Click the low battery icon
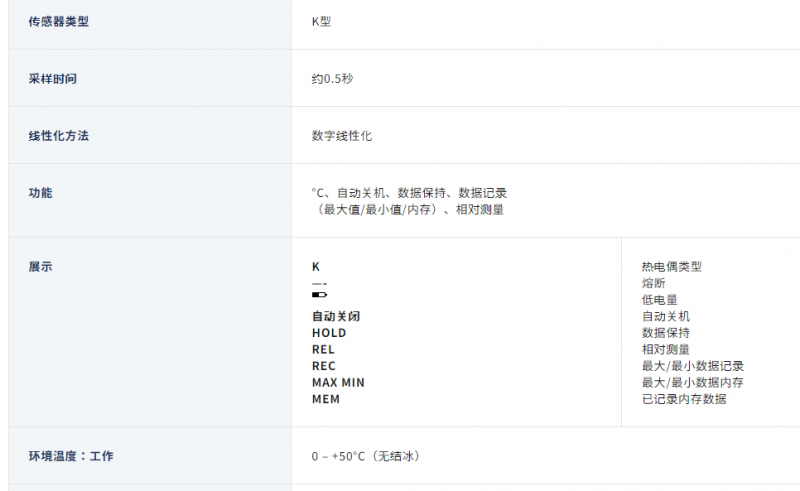The width and height of the screenshot is (800, 491). point(319,294)
